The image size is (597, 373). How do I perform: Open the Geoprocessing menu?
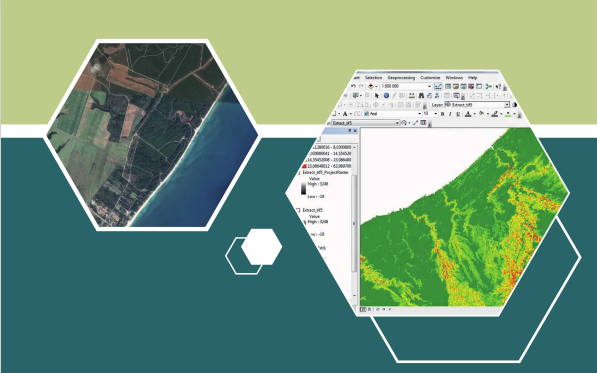(x=401, y=78)
